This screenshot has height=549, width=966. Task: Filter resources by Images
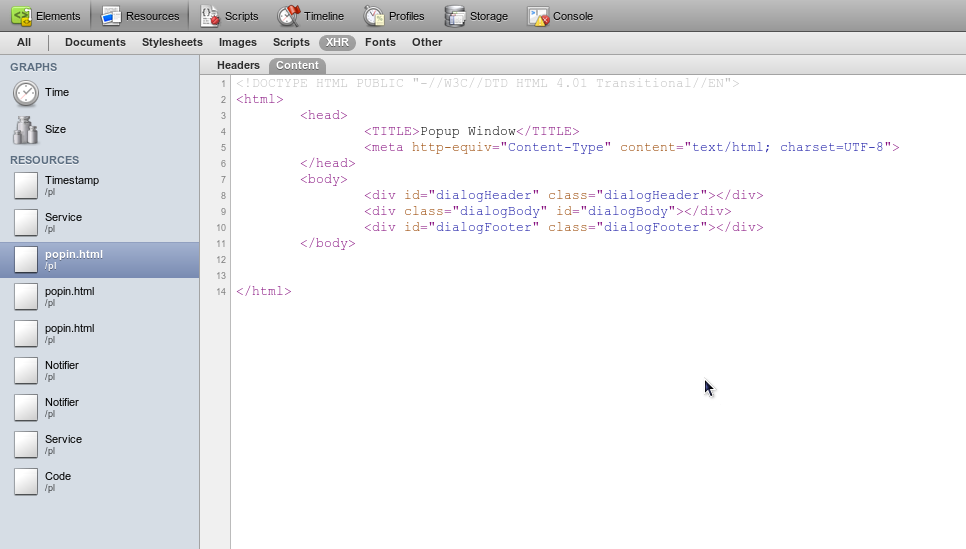point(238,43)
